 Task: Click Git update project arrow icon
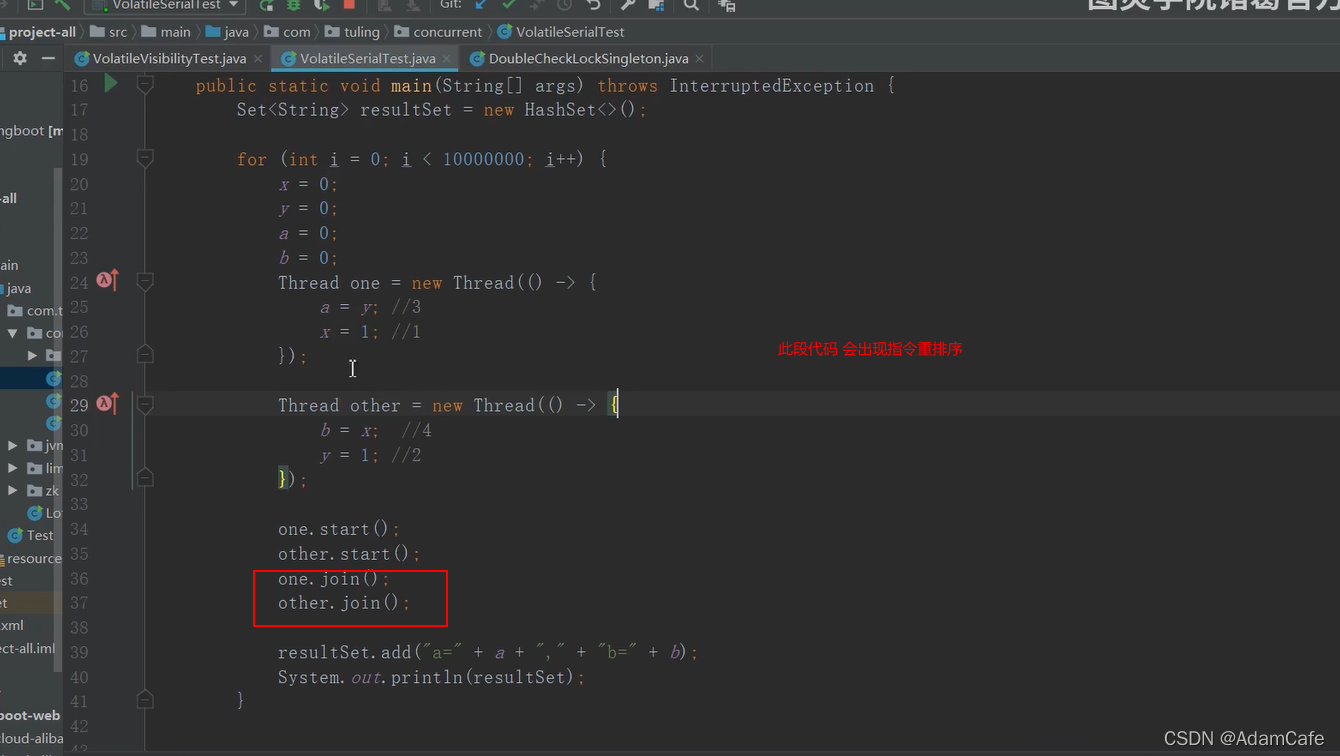(481, 5)
